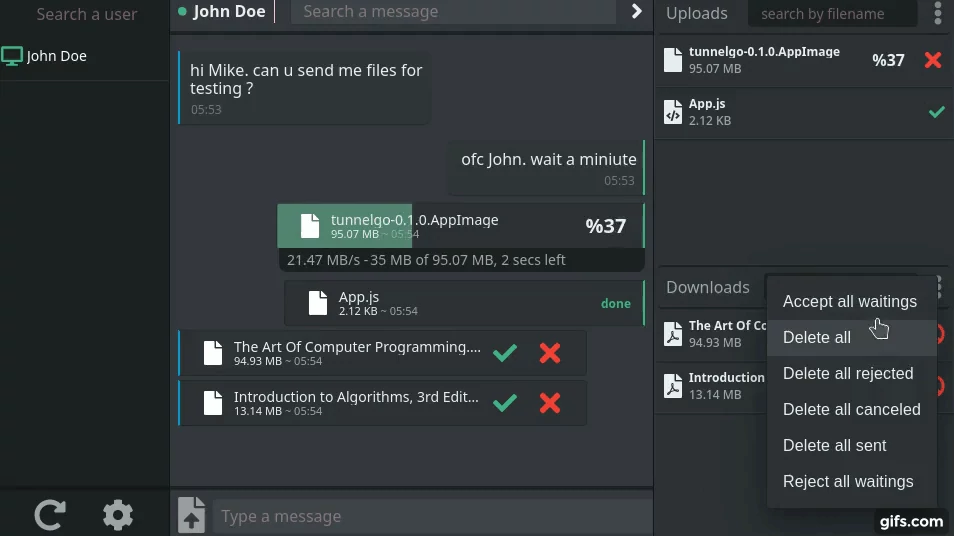Click the tunnelgo upload progress bar in chat
This screenshot has height=536, width=954.
click(461, 226)
